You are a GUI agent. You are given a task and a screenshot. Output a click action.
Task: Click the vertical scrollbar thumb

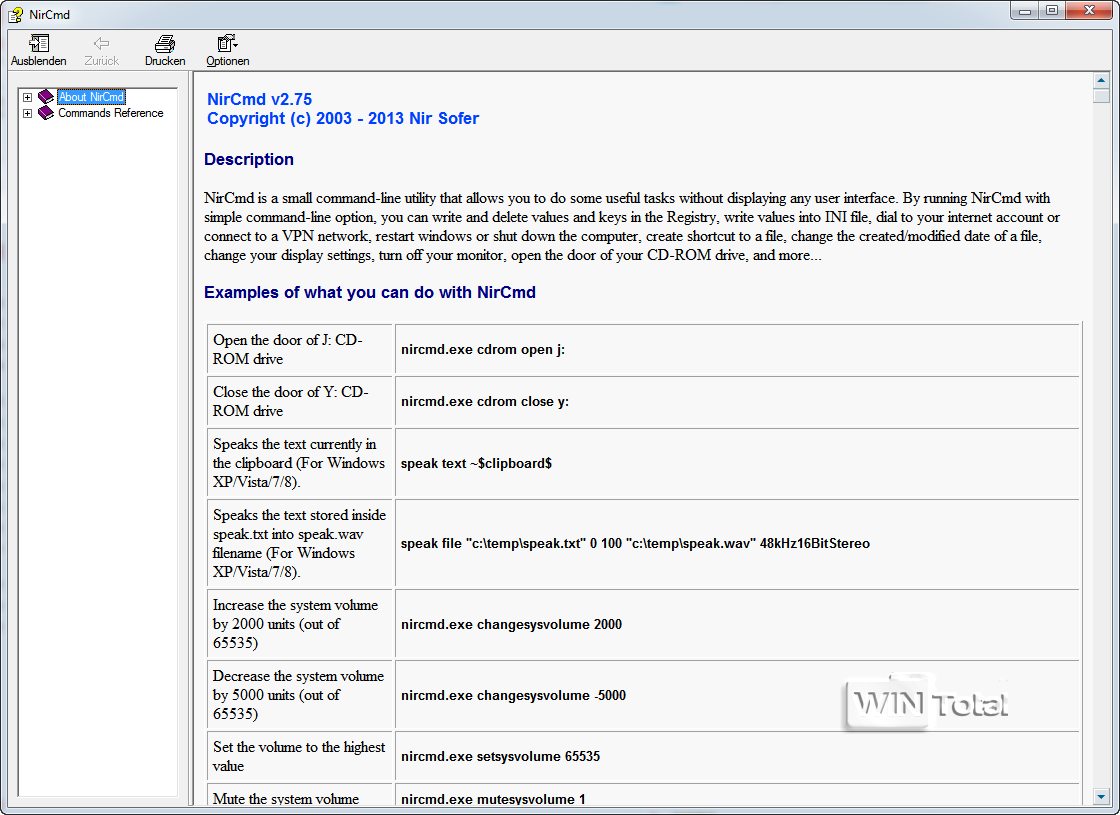[1101, 97]
